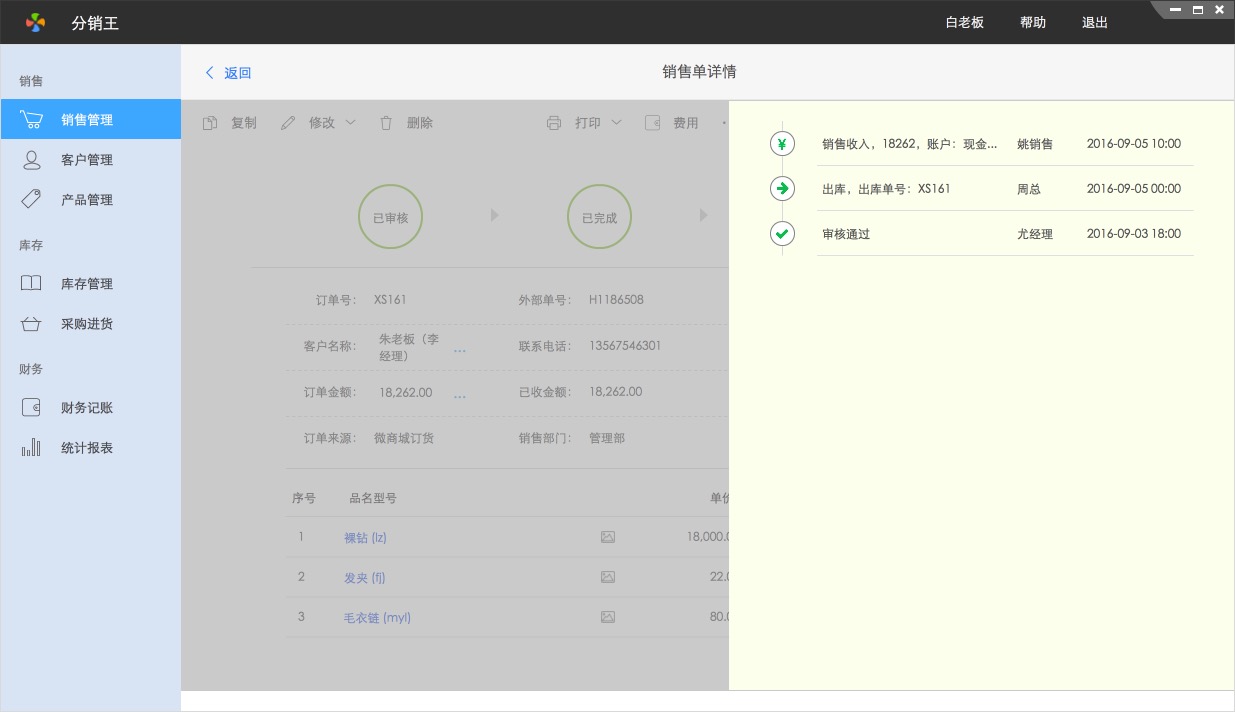Click the trash delete (删除) icon
1235x712 pixels.
(386, 123)
